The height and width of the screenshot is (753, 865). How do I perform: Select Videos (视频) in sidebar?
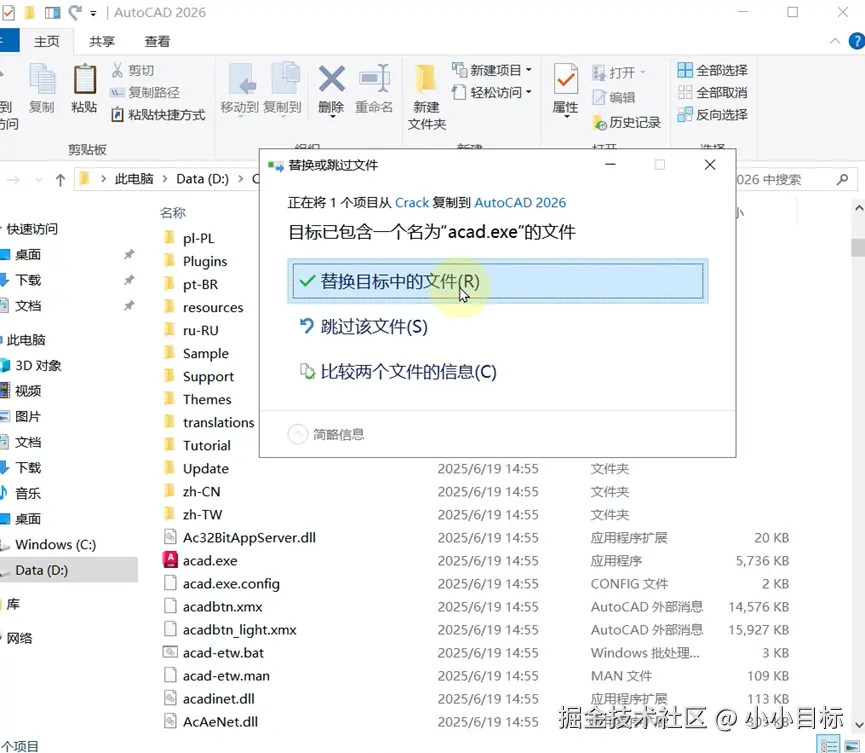pos(28,391)
